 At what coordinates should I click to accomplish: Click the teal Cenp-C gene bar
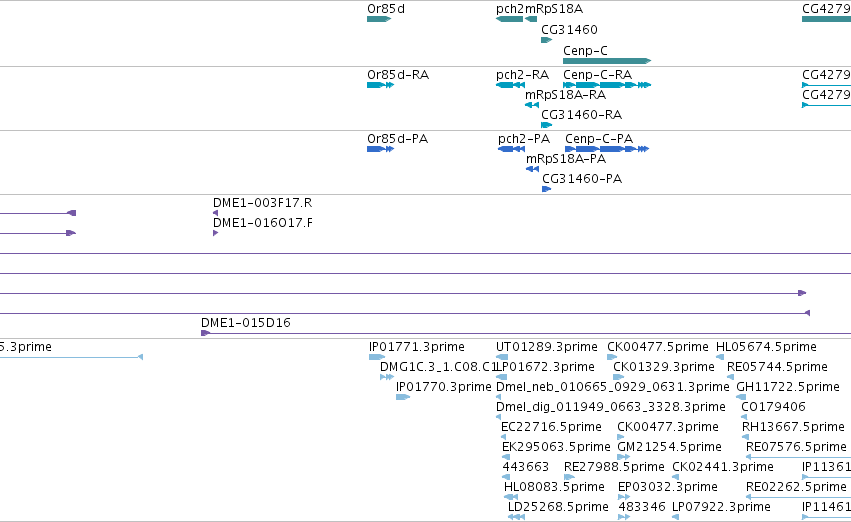click(x=607, y=61)
